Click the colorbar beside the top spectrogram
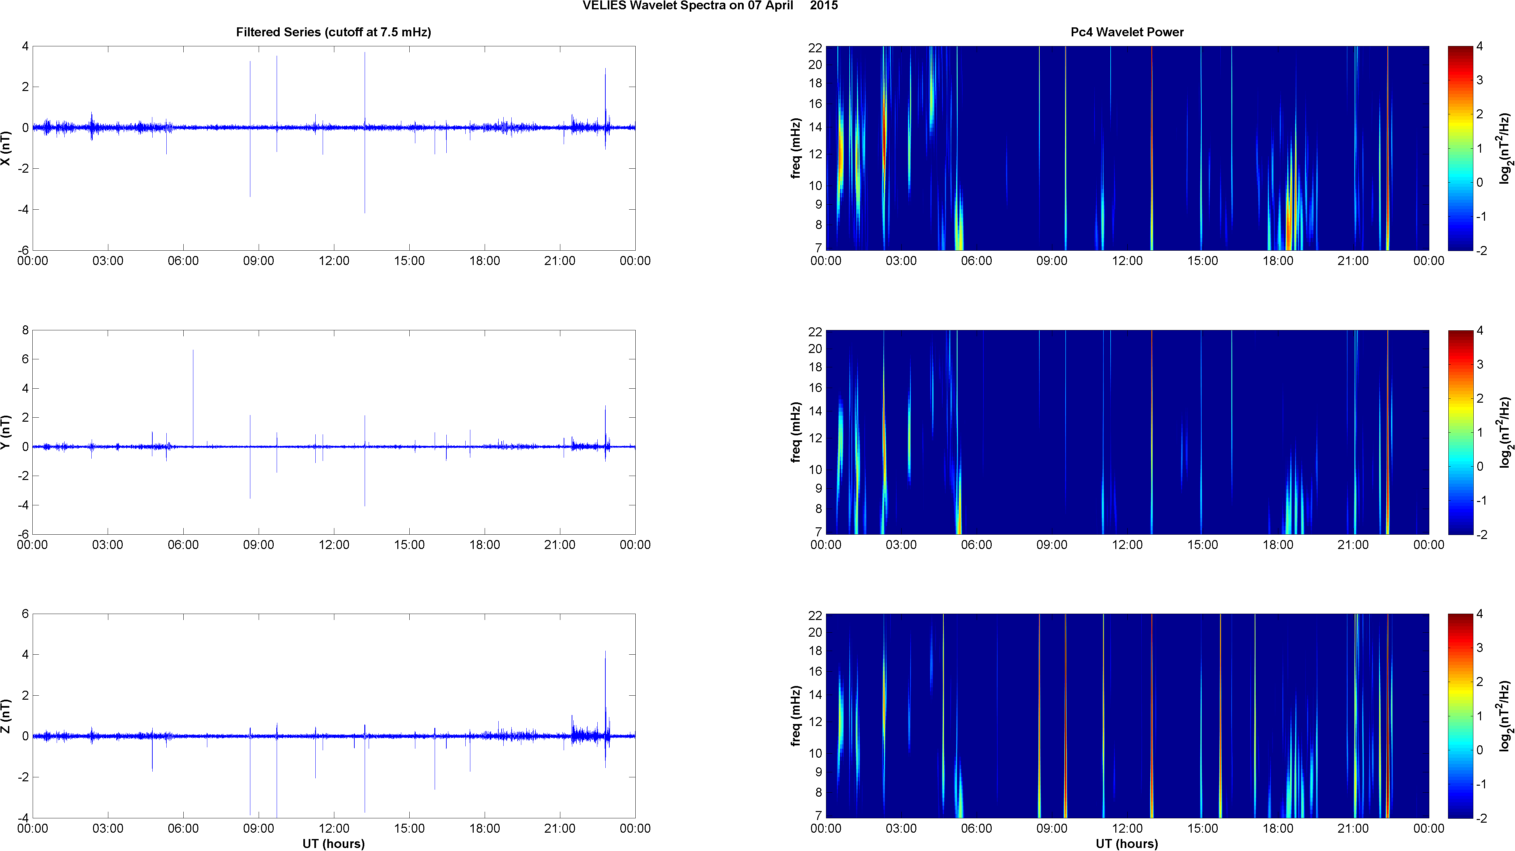This screenshot has width=1515, height=851. (1460, 148)
